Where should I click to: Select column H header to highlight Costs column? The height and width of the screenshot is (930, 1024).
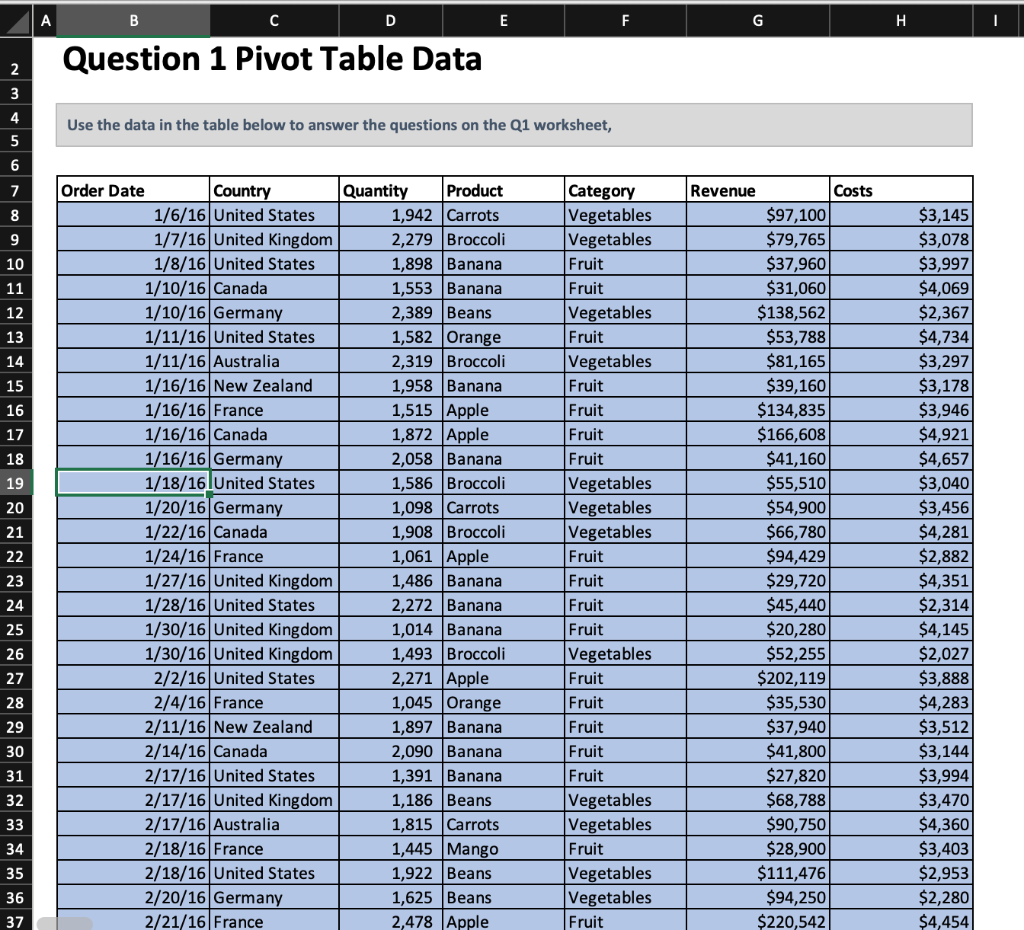[899, 19]
